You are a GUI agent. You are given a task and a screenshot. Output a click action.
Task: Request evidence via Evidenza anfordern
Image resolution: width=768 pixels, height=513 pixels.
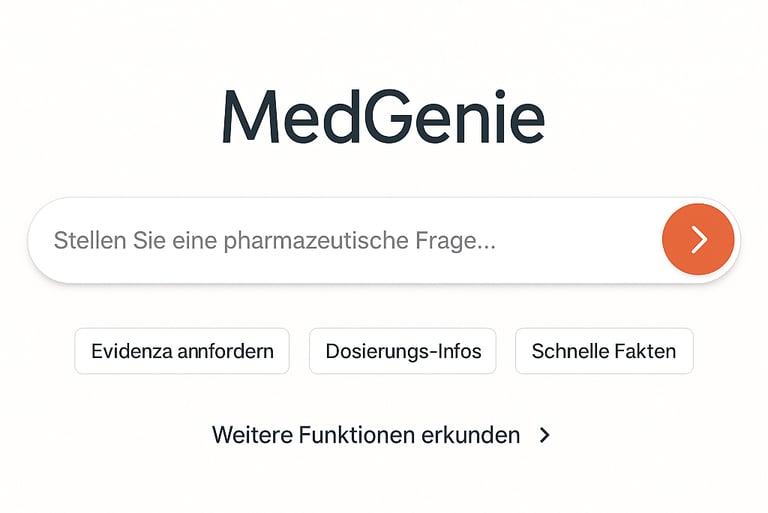[x=182, y=351]
